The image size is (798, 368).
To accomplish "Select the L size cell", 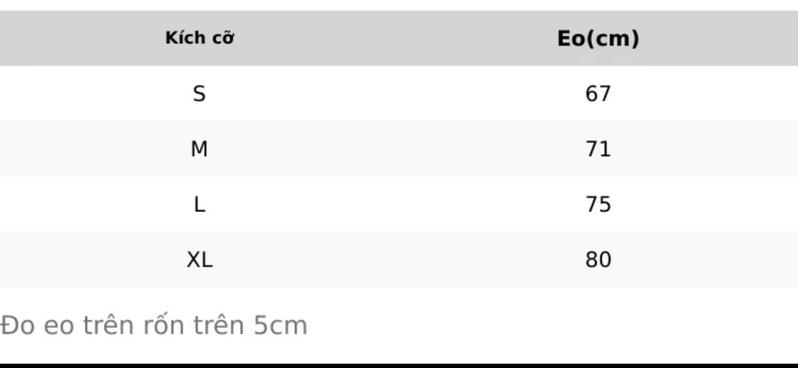I will (199, 205).
